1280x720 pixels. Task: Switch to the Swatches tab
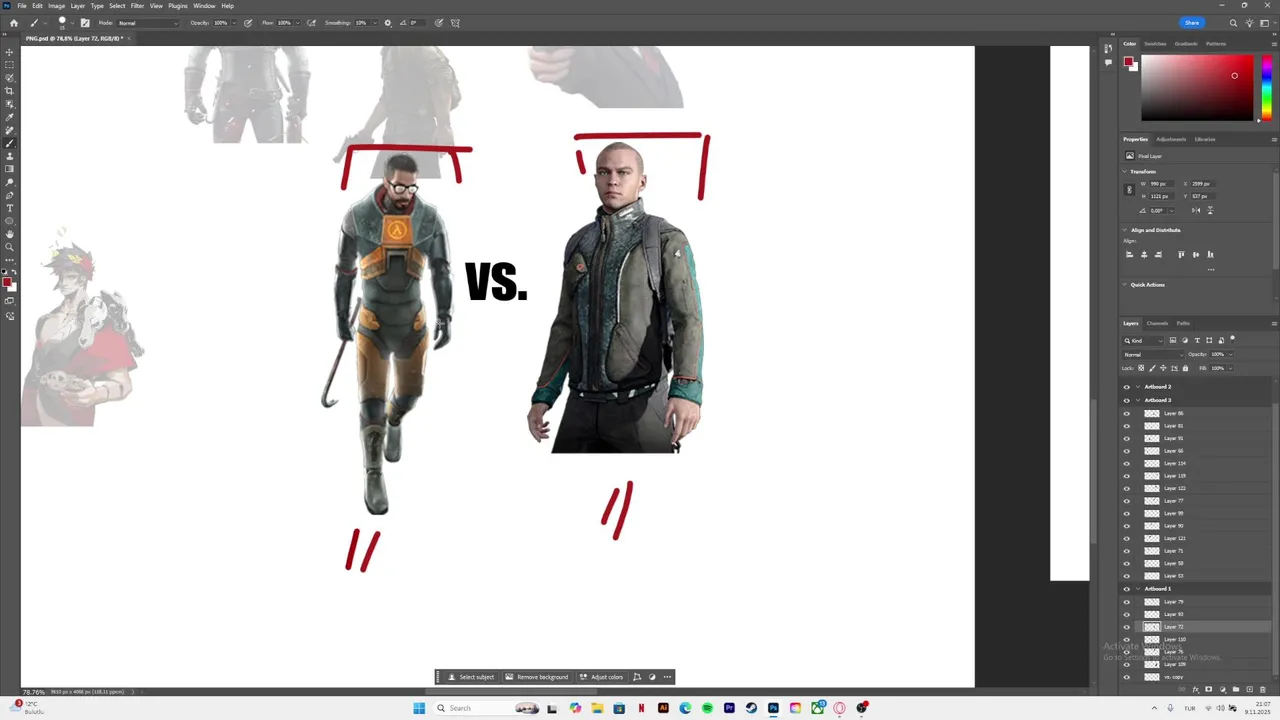point(1155,44)
